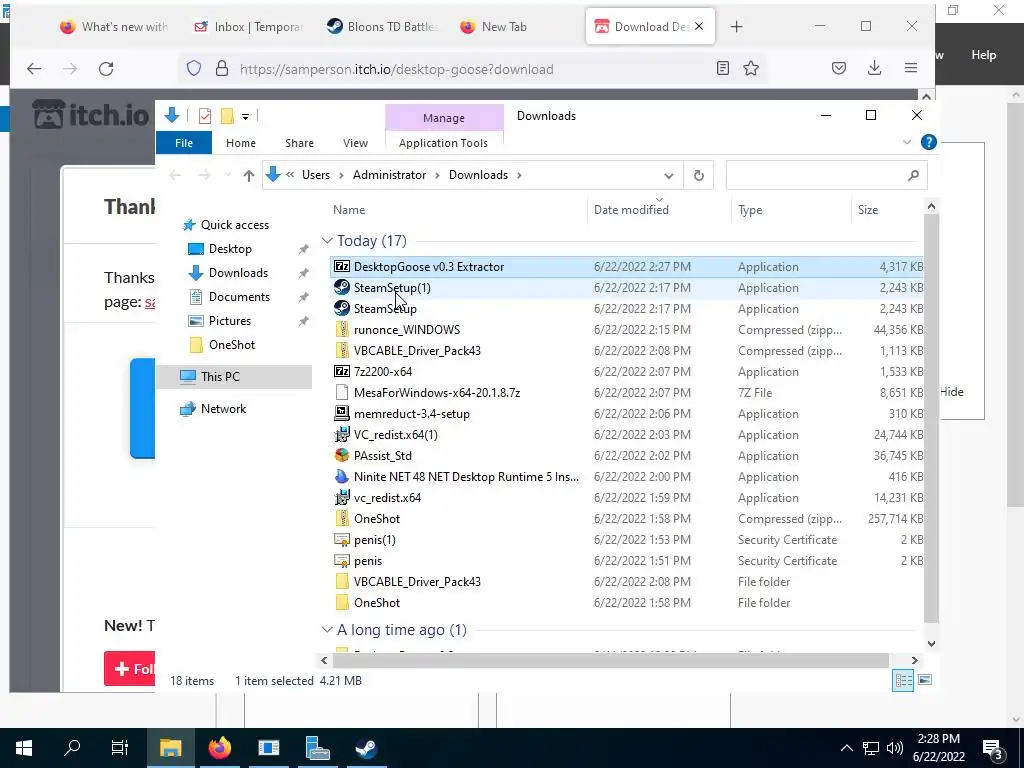Sort by the Date modified column
The height and width of the screenshot is (768, 1024).
(x=659, y=210)
